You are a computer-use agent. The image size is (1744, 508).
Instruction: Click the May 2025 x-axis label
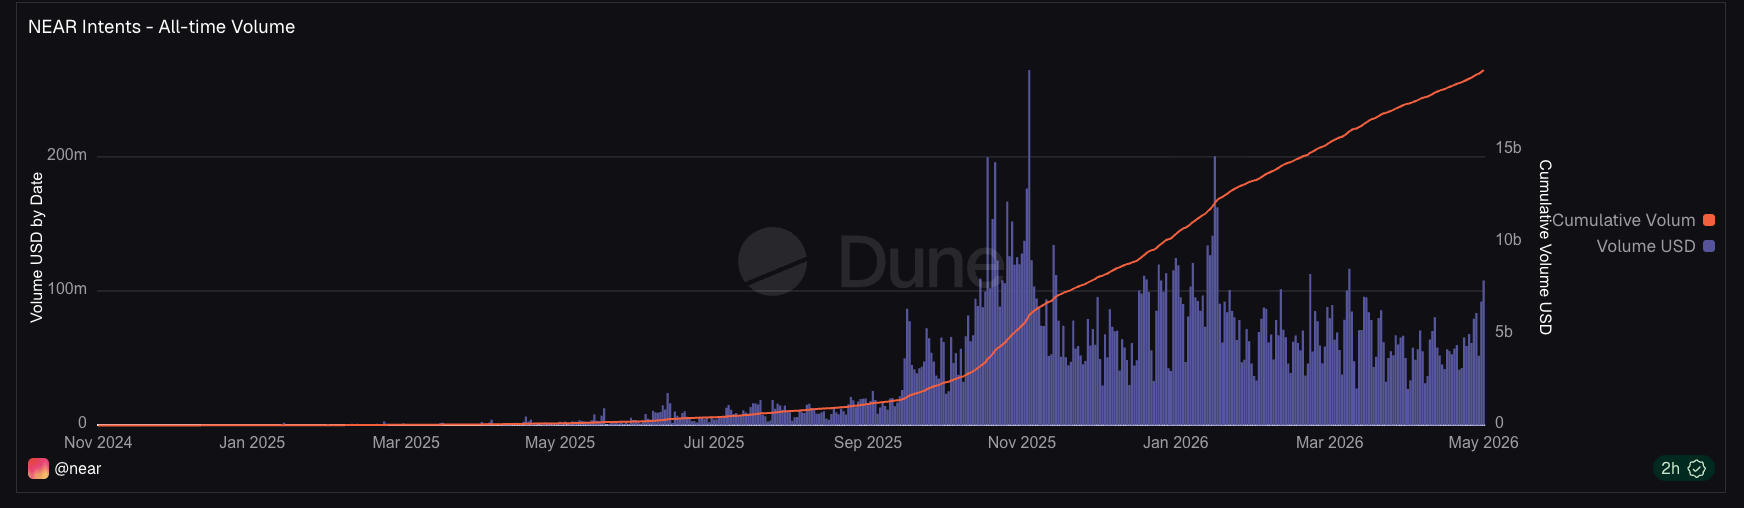[x=560, y=442]
